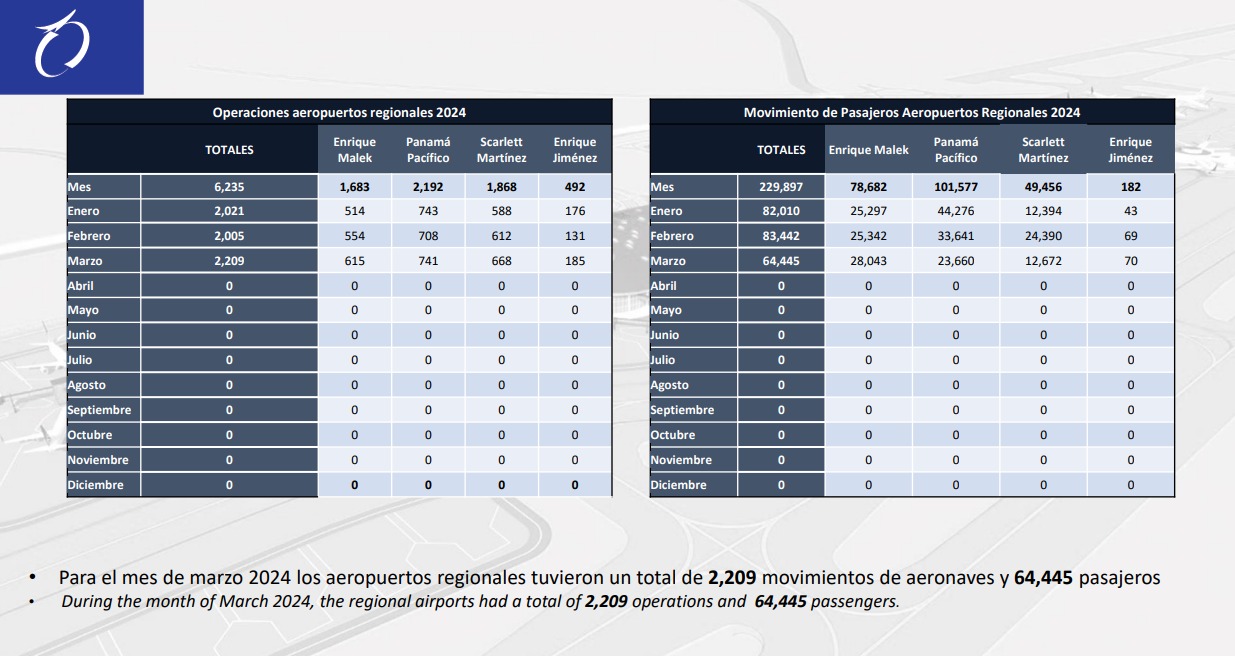Click the 44,276 cell in the Enero row
Screen dimensions: 1235x656
pos(955,211)
